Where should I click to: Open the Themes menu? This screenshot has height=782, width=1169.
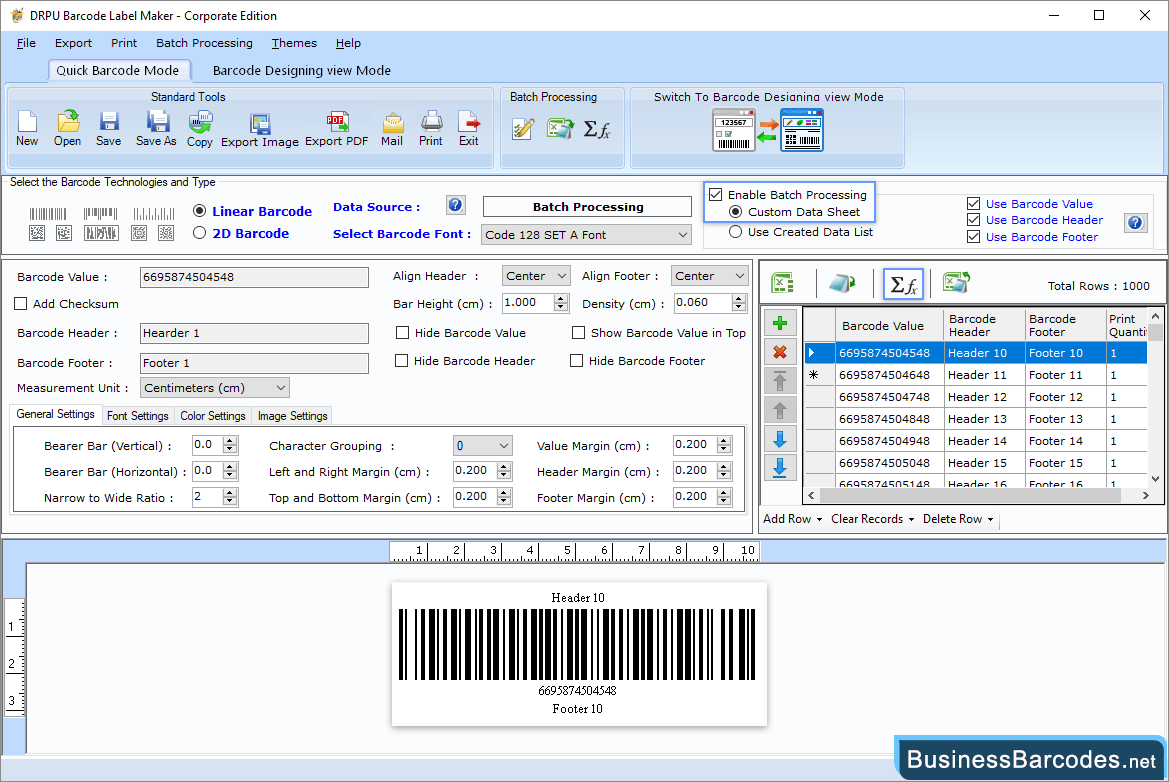click(x=294, y=43)
